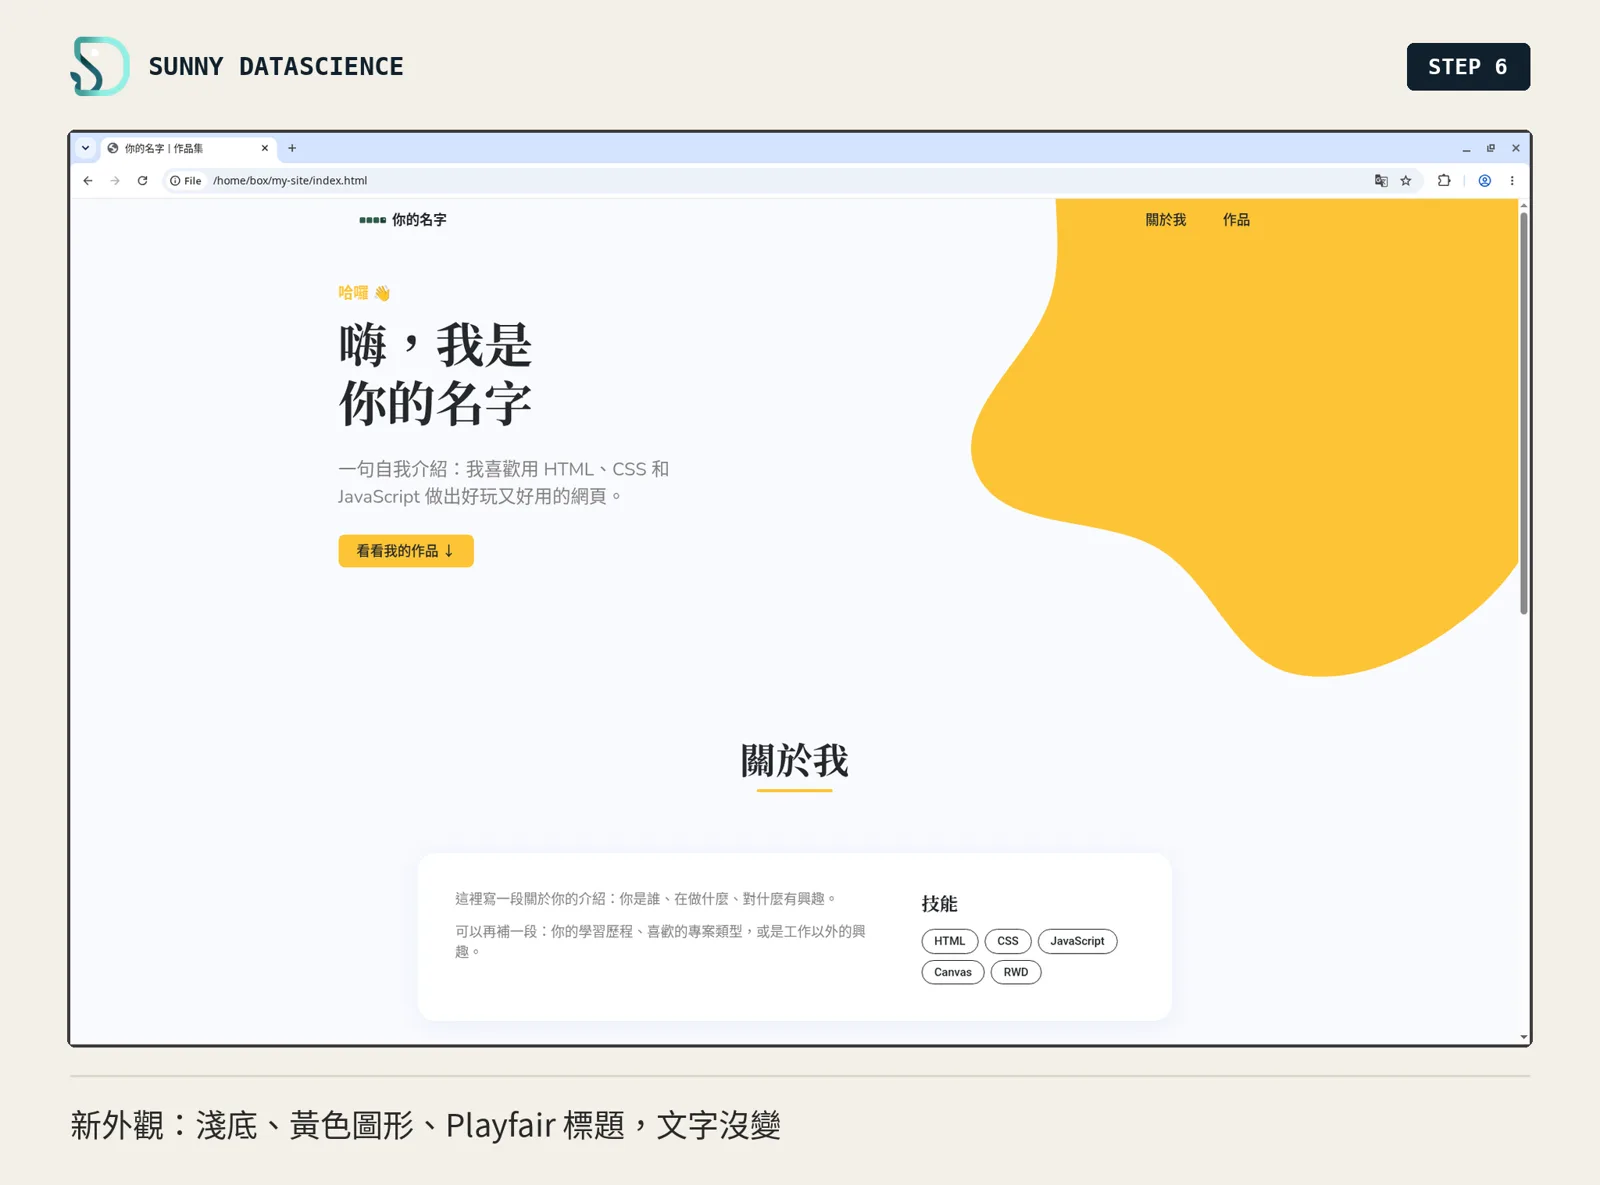This screenshot has width=1600, height=1185.
Task: Click the CSS skill tag
Action: pyautogui.click(x=1008, y=941)
